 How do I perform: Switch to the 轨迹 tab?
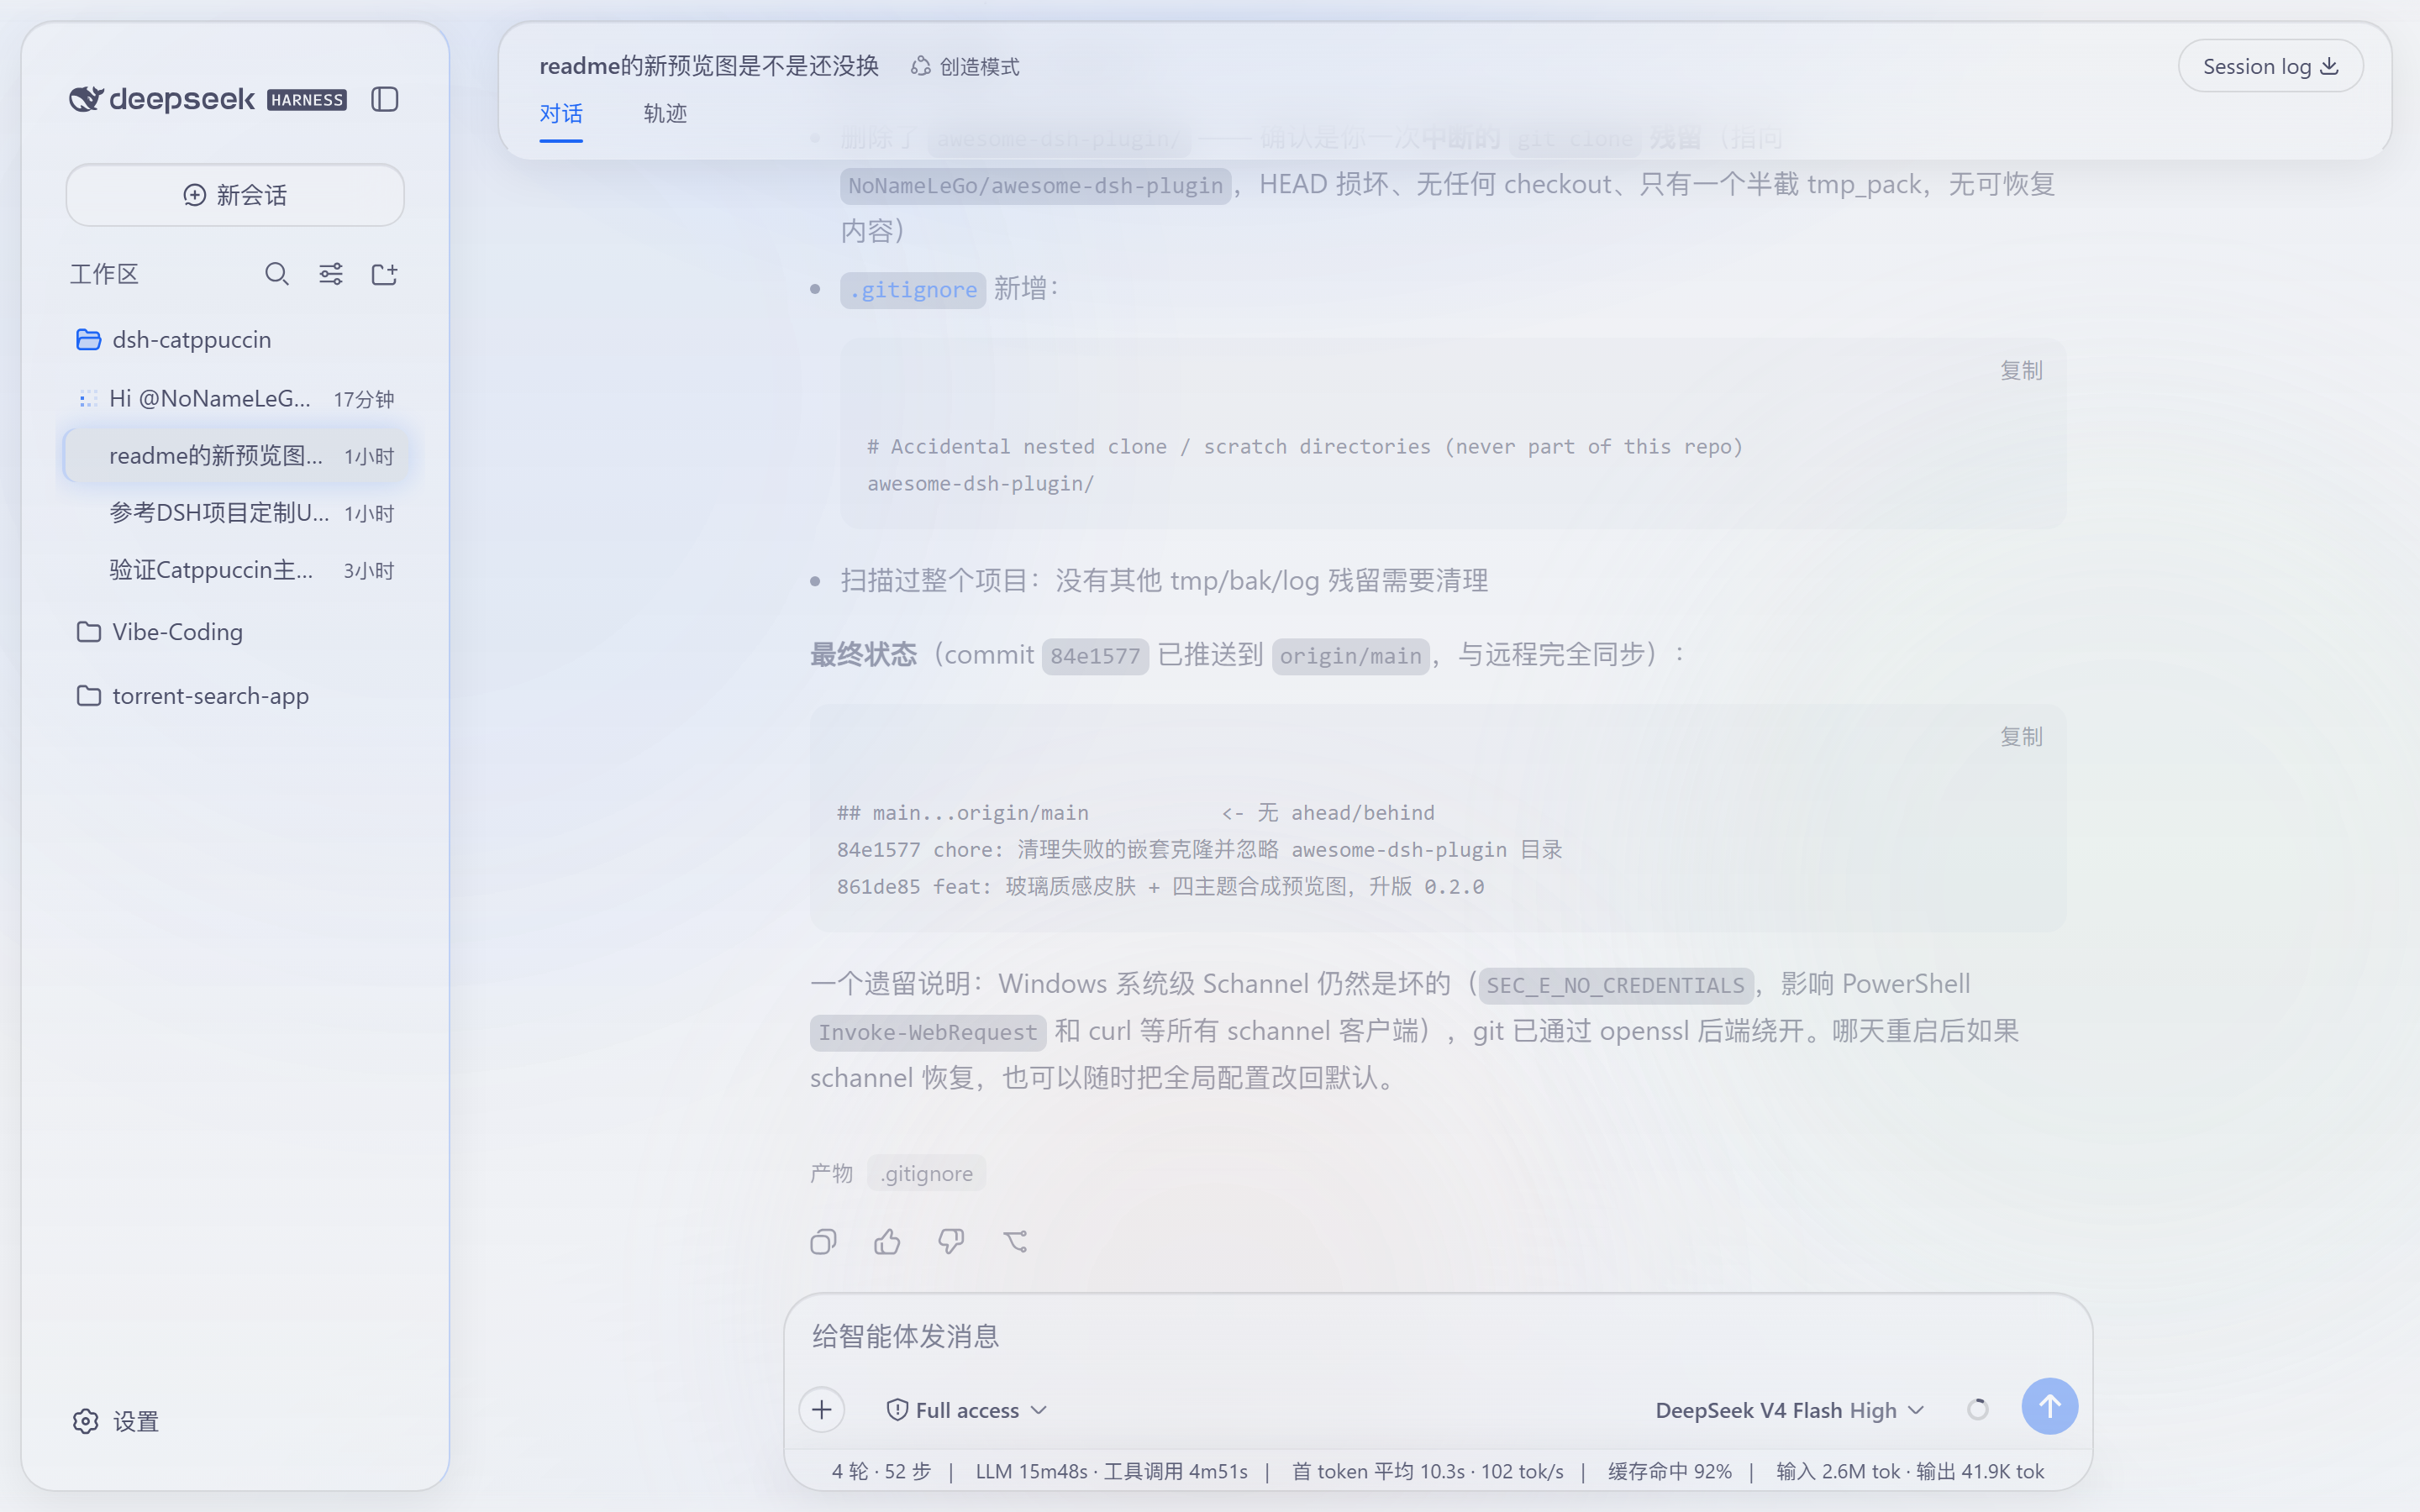click(x=665, y=114)
